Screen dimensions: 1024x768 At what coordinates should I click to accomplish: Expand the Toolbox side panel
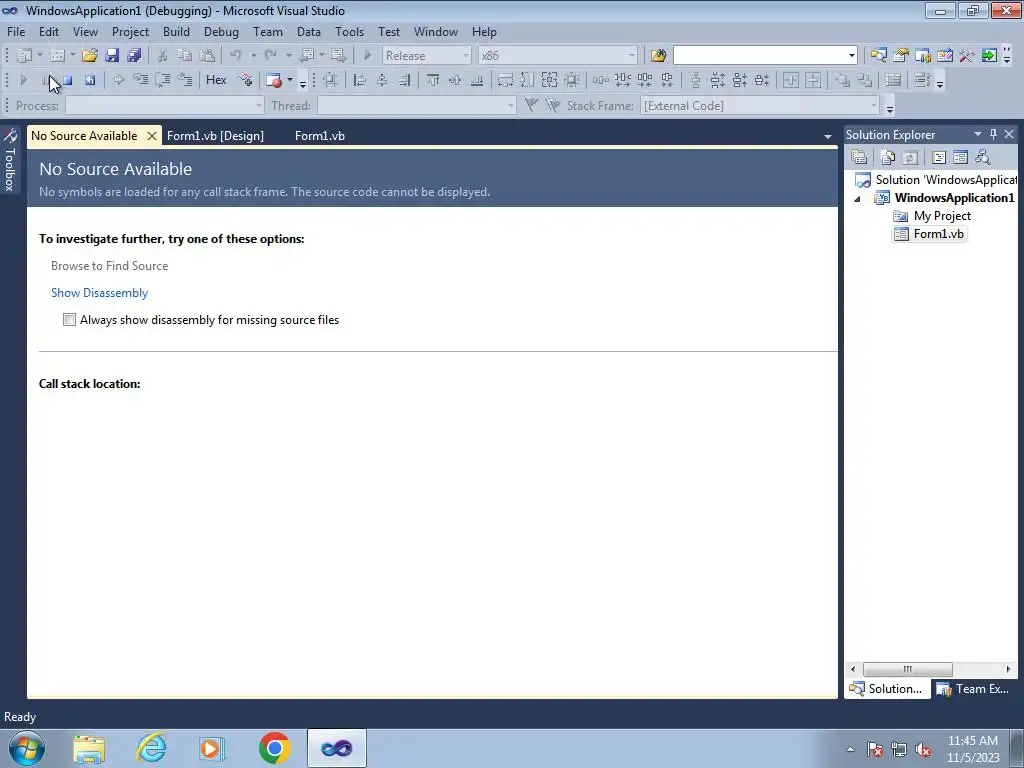[10, 161]
